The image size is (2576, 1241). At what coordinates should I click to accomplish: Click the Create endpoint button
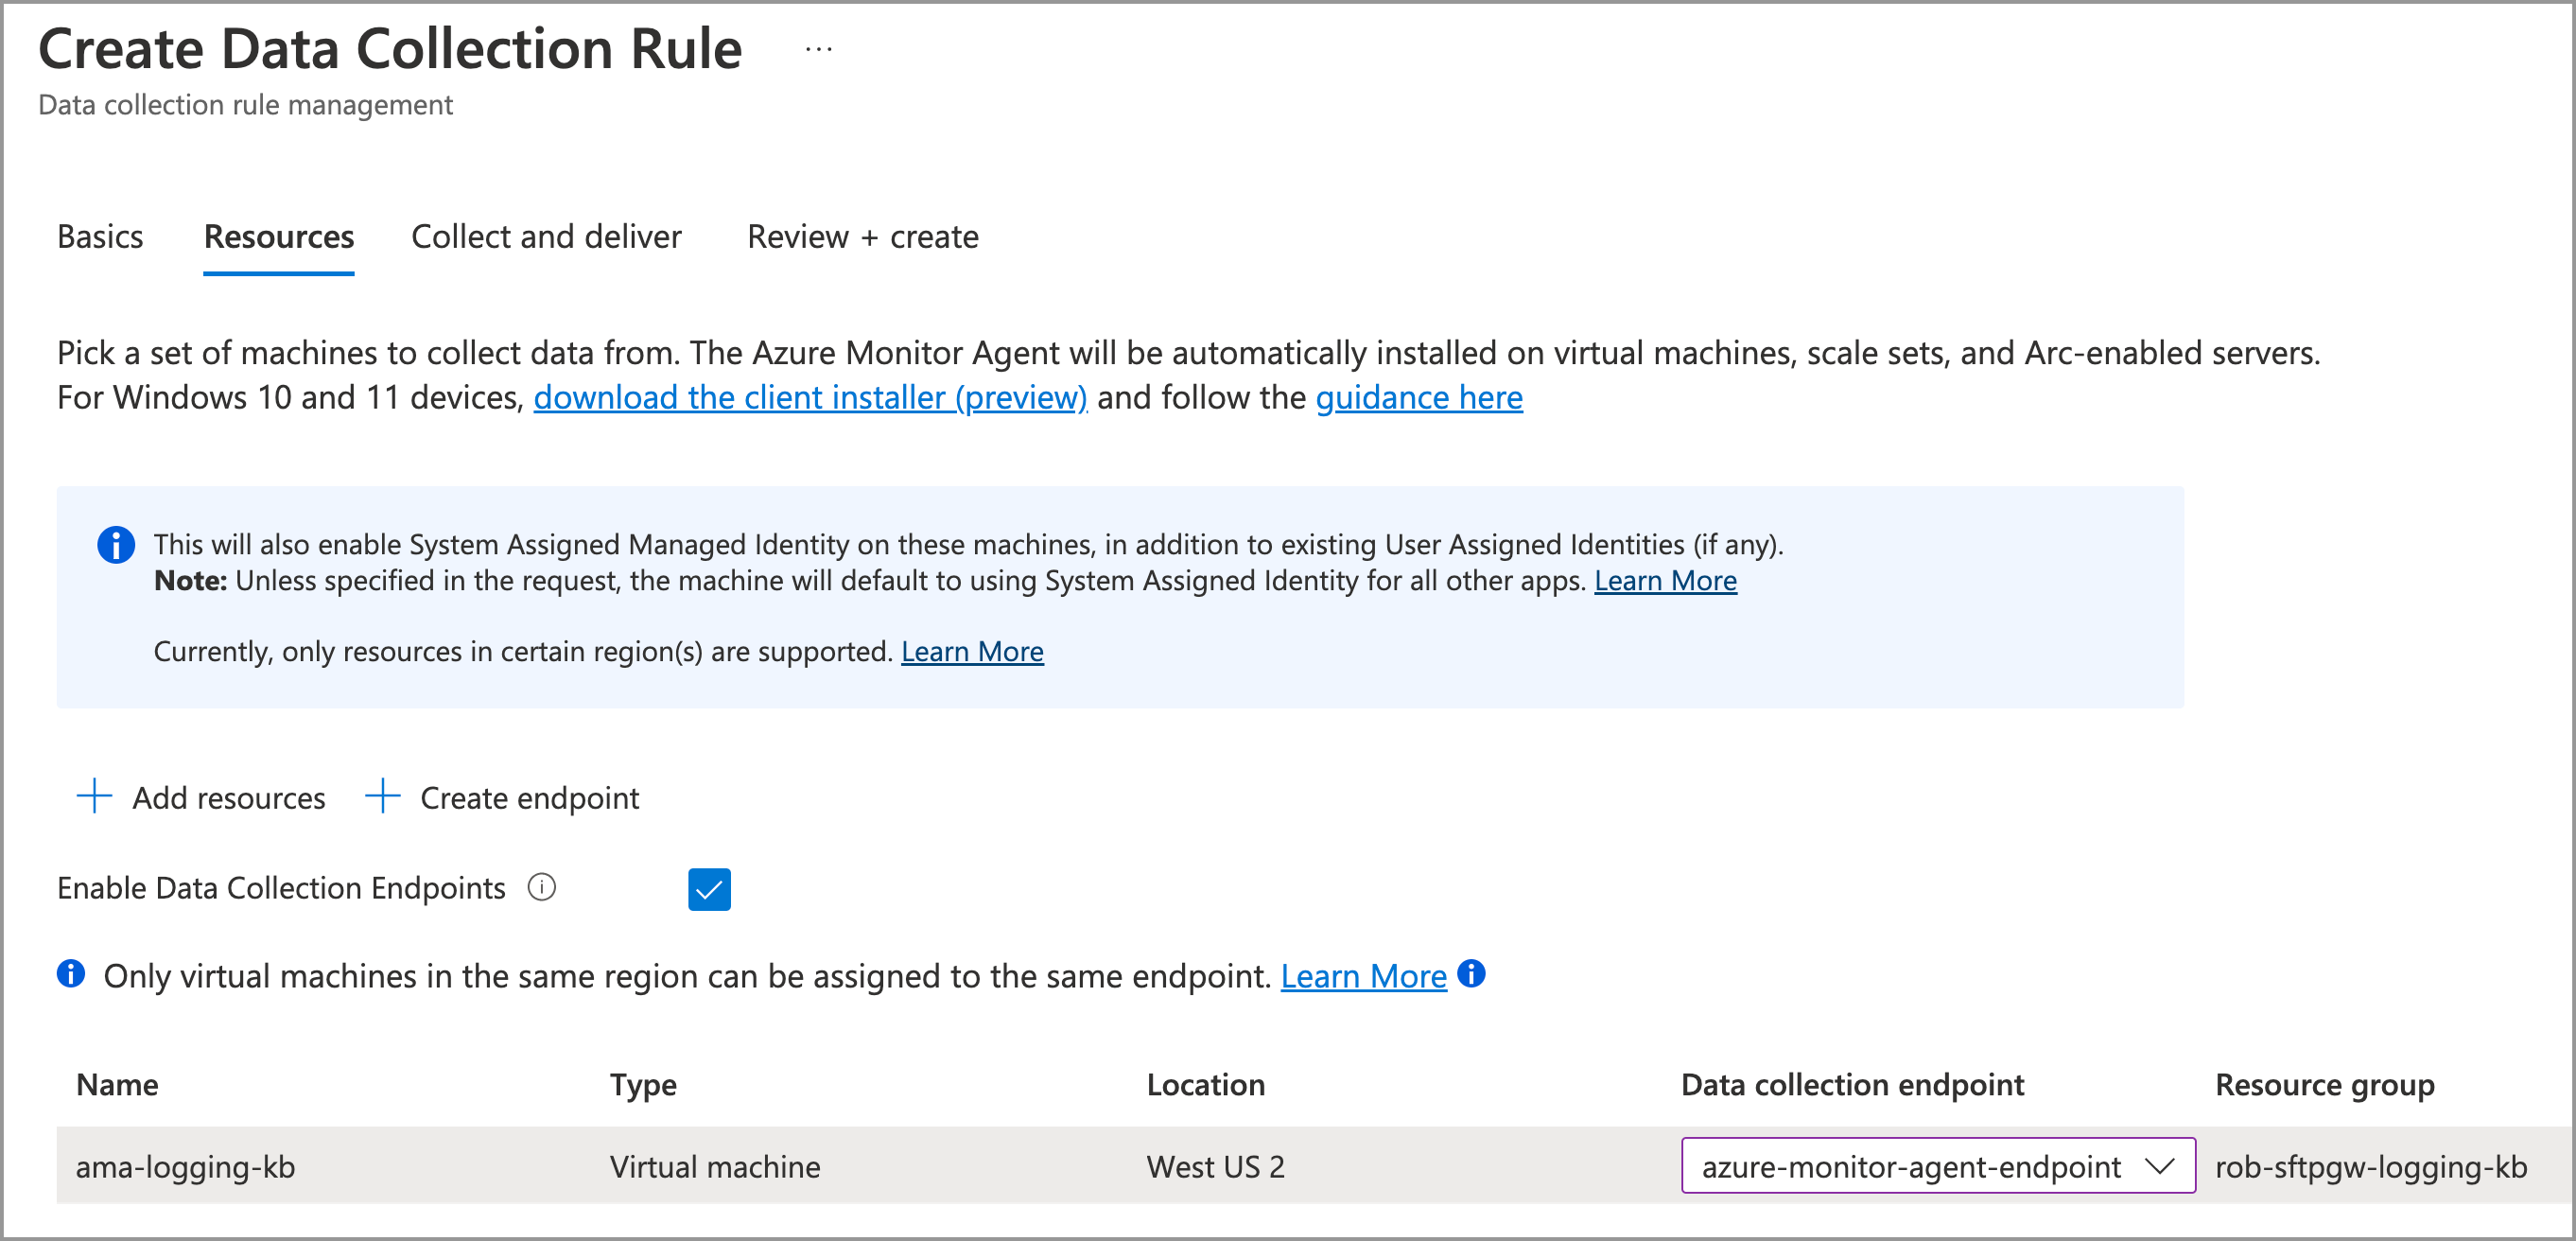pyautogui.click(x=502, y=798)
